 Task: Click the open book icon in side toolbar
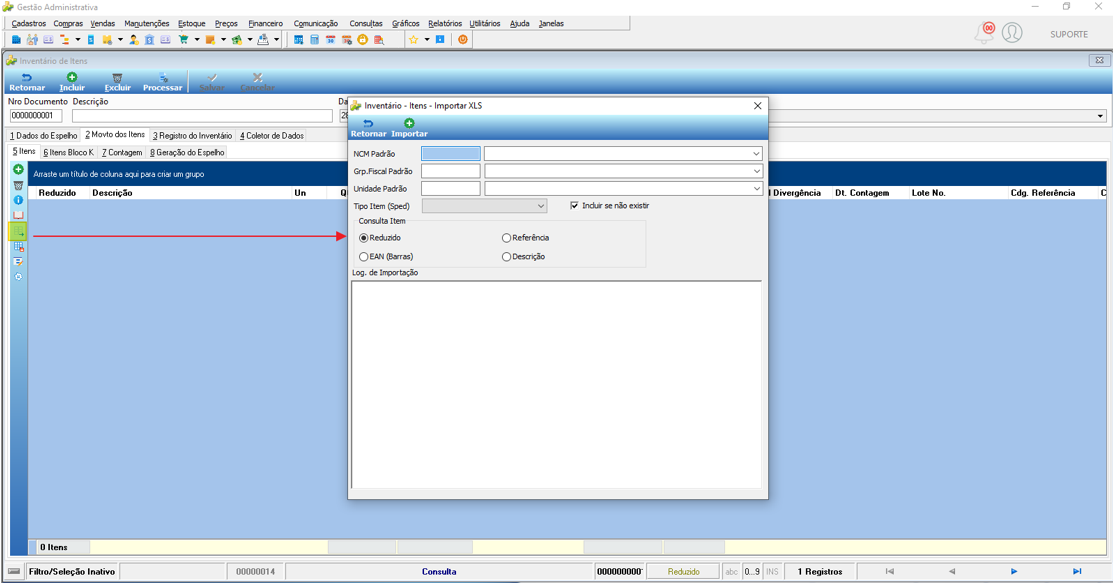point(18,215)
